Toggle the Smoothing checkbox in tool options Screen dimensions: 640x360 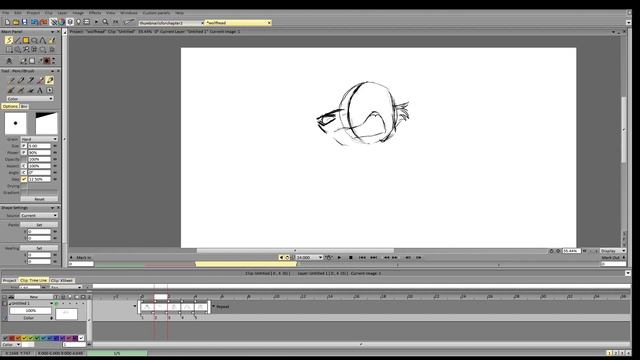point(24,179)
